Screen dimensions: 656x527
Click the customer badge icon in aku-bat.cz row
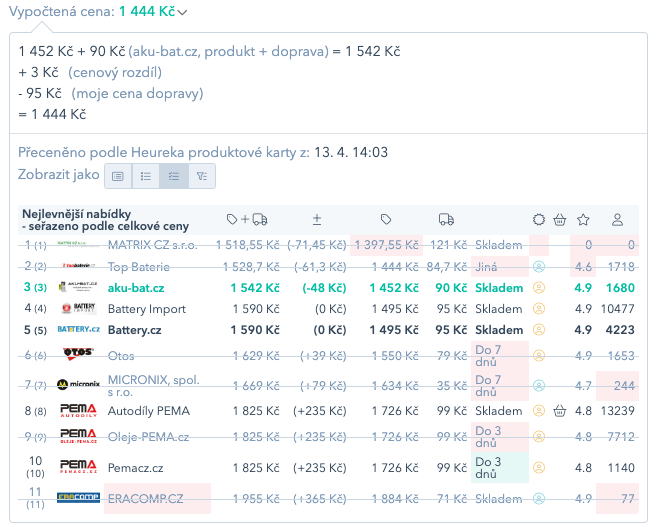[x=539, y=288]
